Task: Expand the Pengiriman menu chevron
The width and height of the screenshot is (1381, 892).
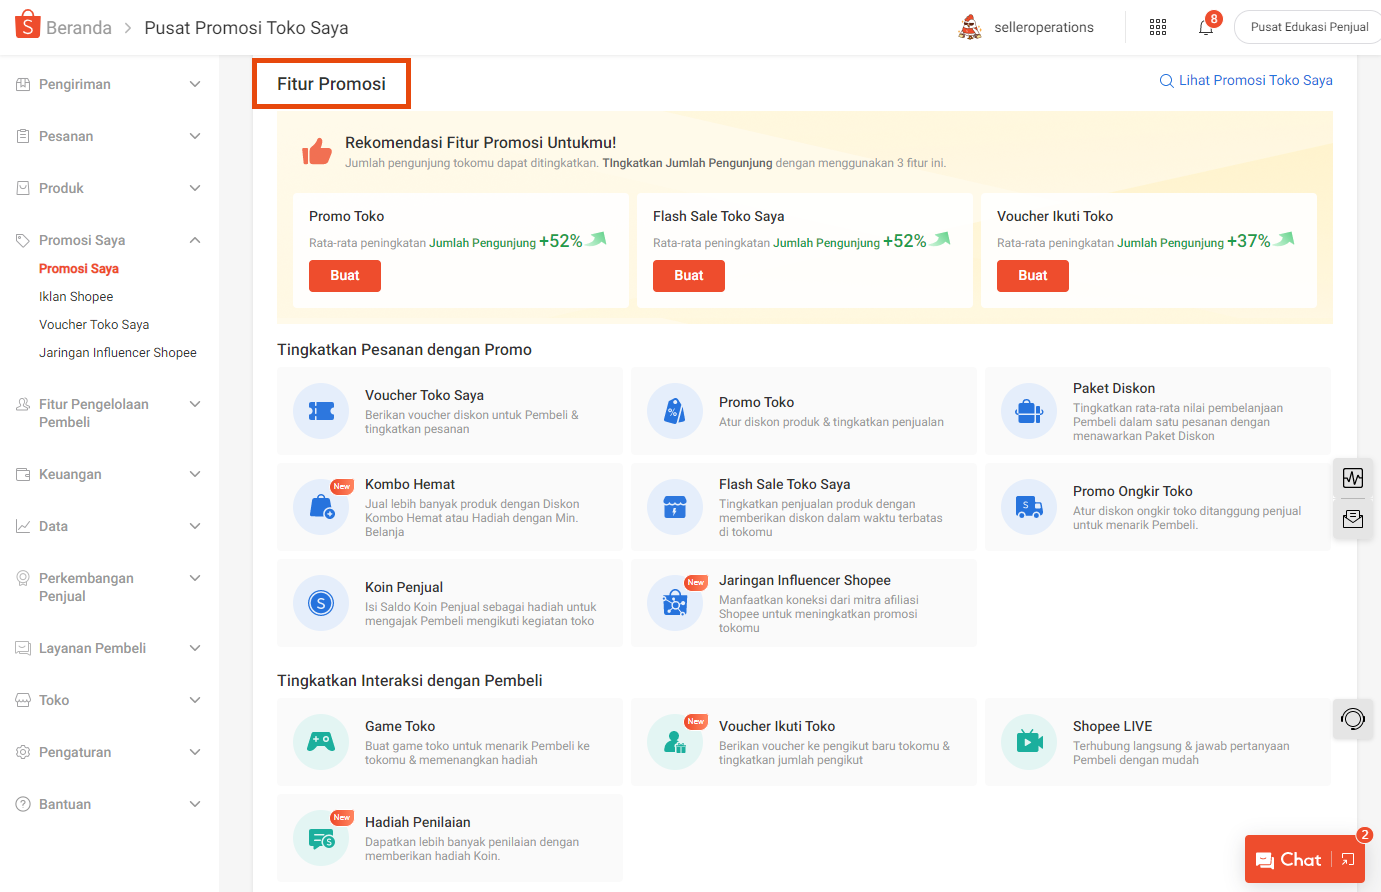Action: click(195, 85)
